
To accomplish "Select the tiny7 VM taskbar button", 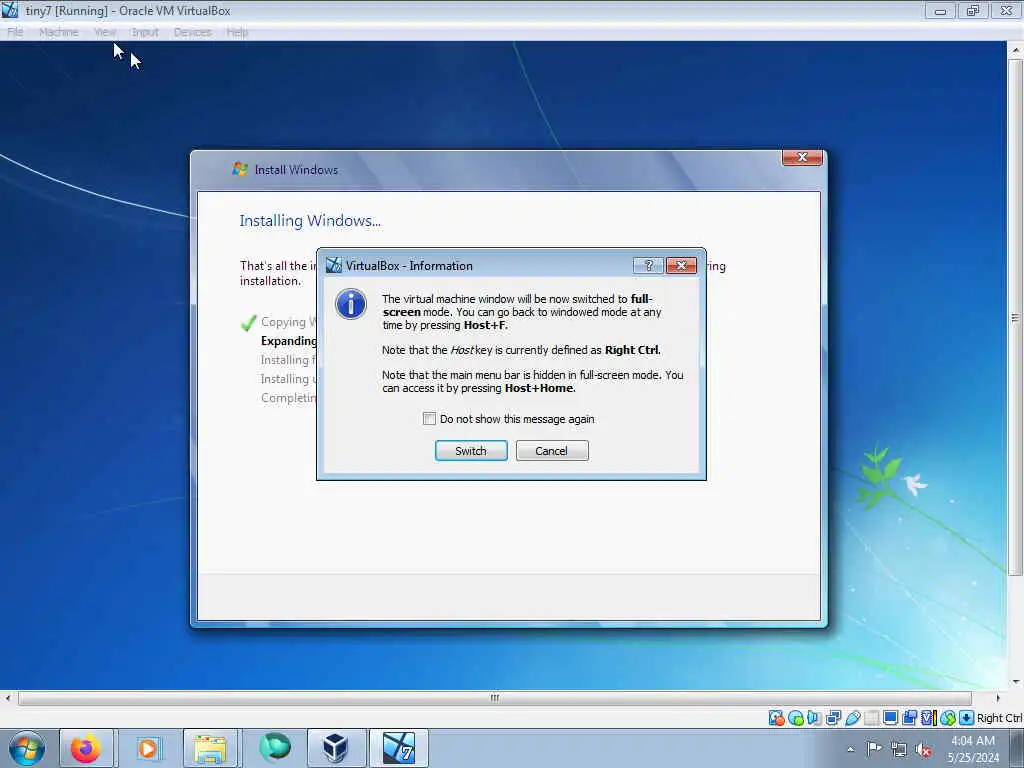I will 399,748.
